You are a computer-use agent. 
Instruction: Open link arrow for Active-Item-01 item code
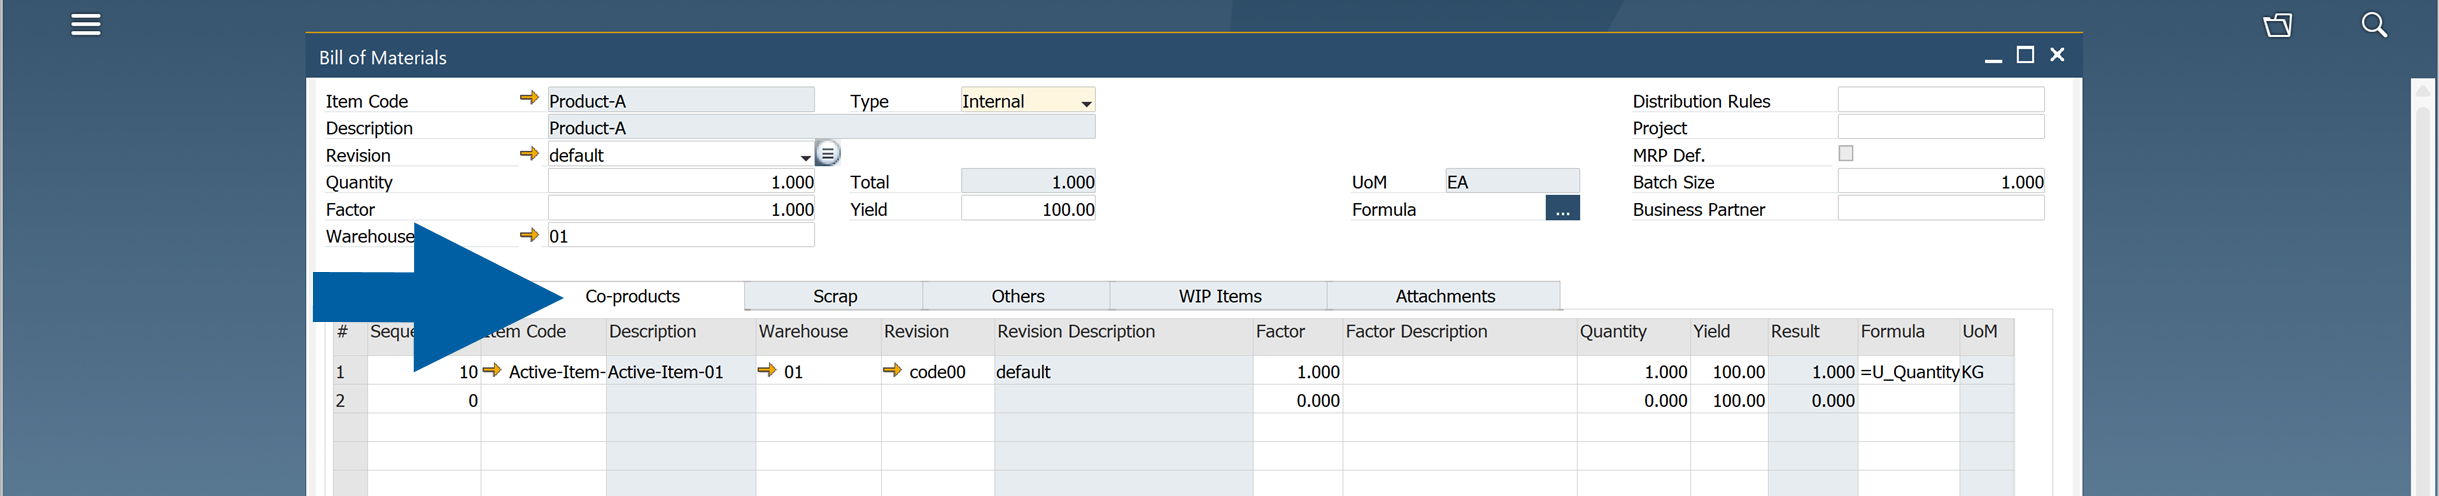tap(492, 371)
